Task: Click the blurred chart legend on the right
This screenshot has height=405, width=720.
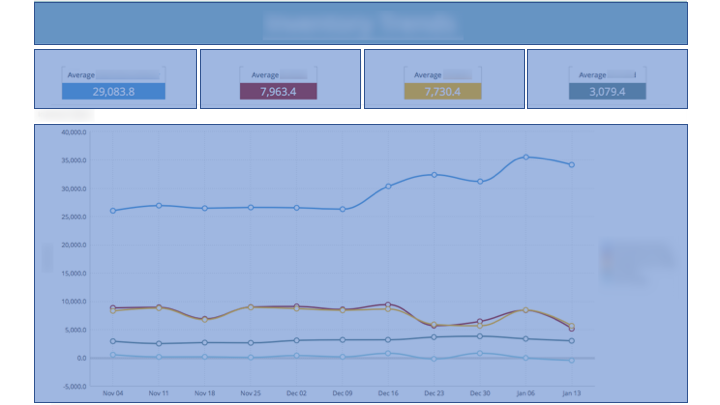Action: [x=636, y=263]
